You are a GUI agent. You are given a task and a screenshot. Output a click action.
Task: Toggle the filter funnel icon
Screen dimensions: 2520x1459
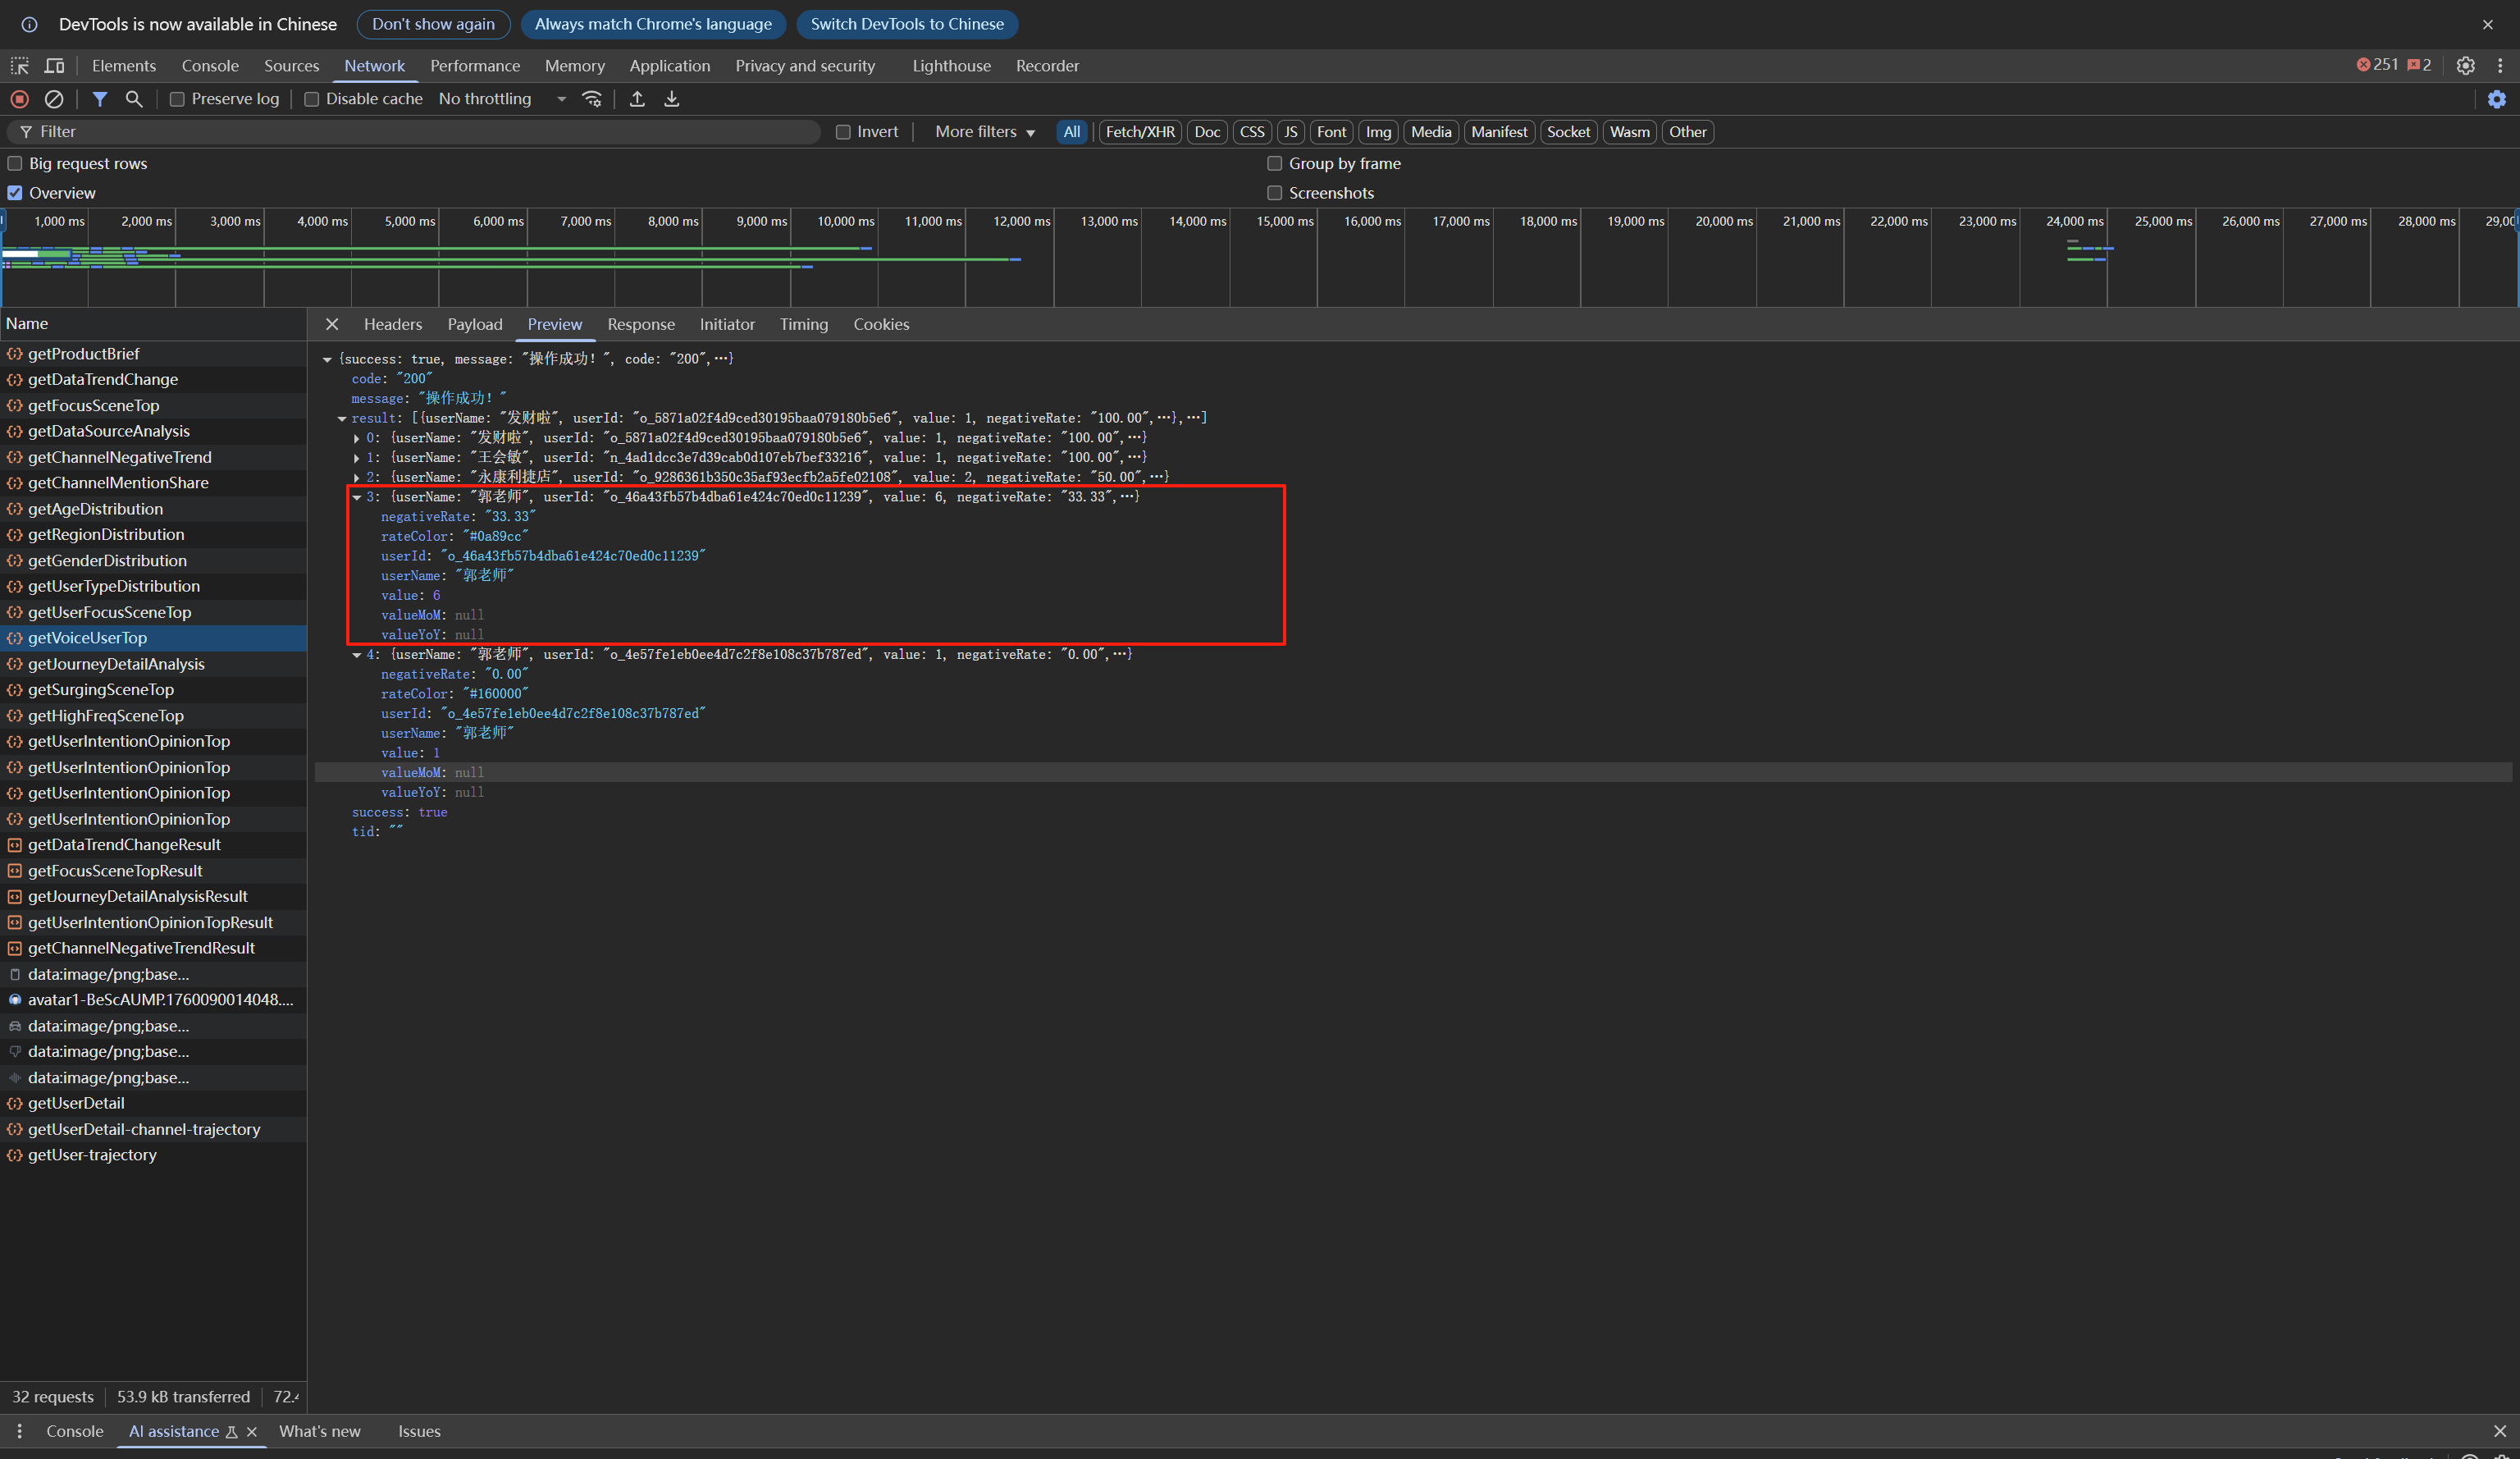[100, 99]
